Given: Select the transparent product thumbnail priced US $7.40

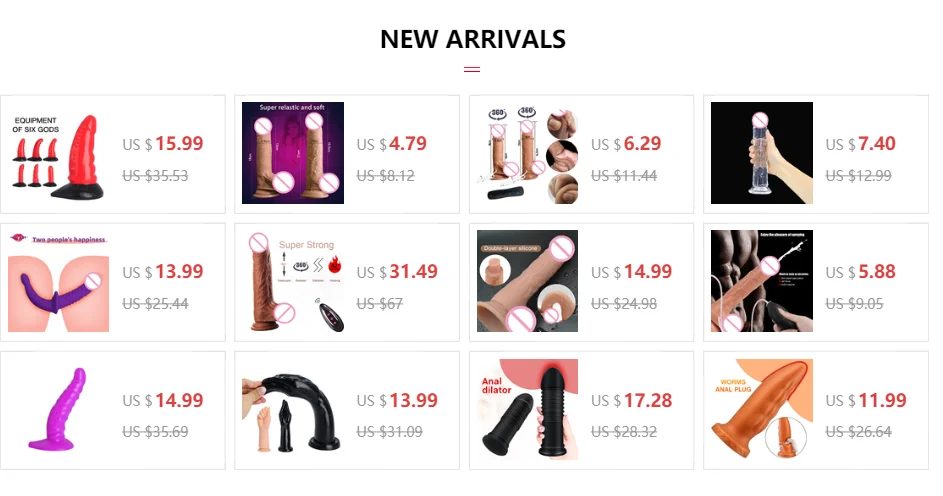Looking at the screenshot, I should pos(762,153).
